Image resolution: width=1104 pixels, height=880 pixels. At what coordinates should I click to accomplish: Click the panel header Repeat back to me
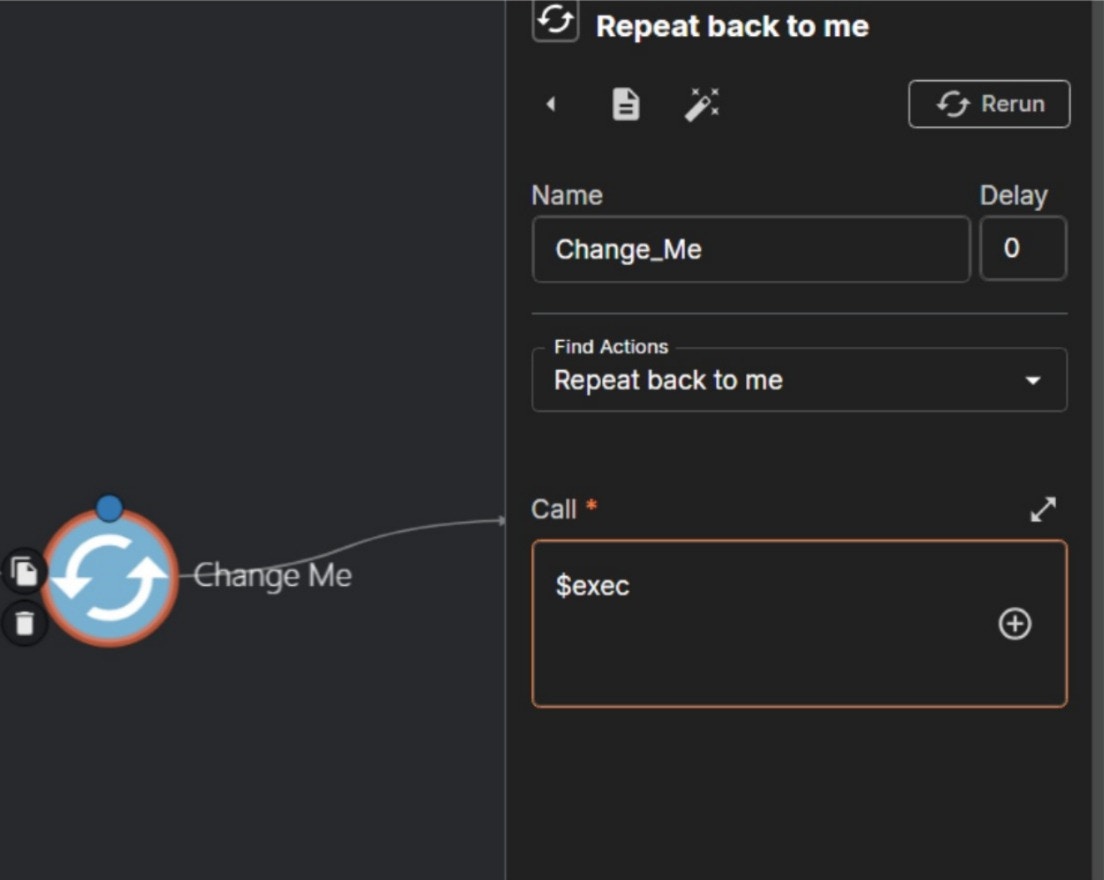coord(731,26)
